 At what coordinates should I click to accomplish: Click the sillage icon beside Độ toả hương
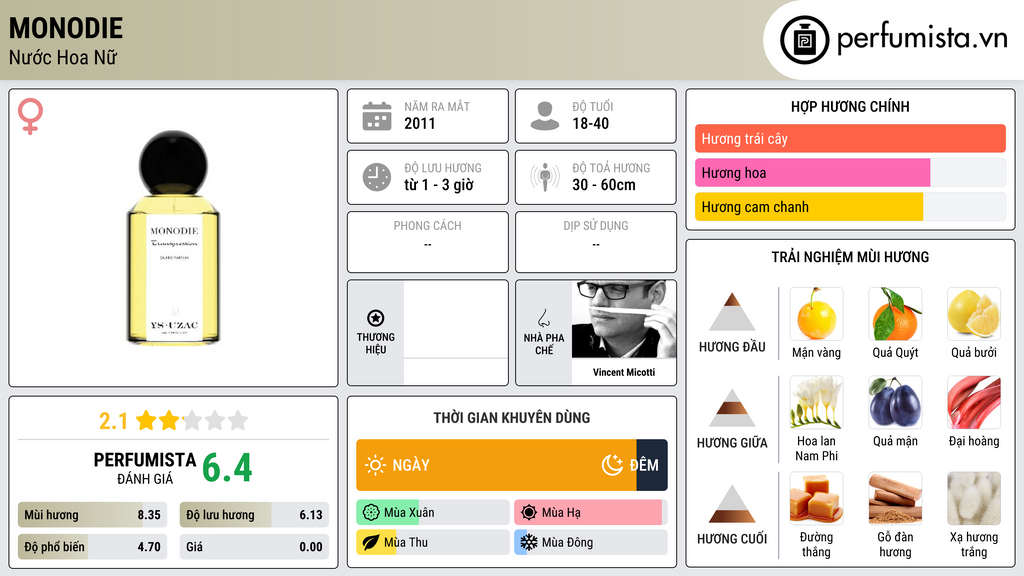pyautogui.click(x=545, y=177)
